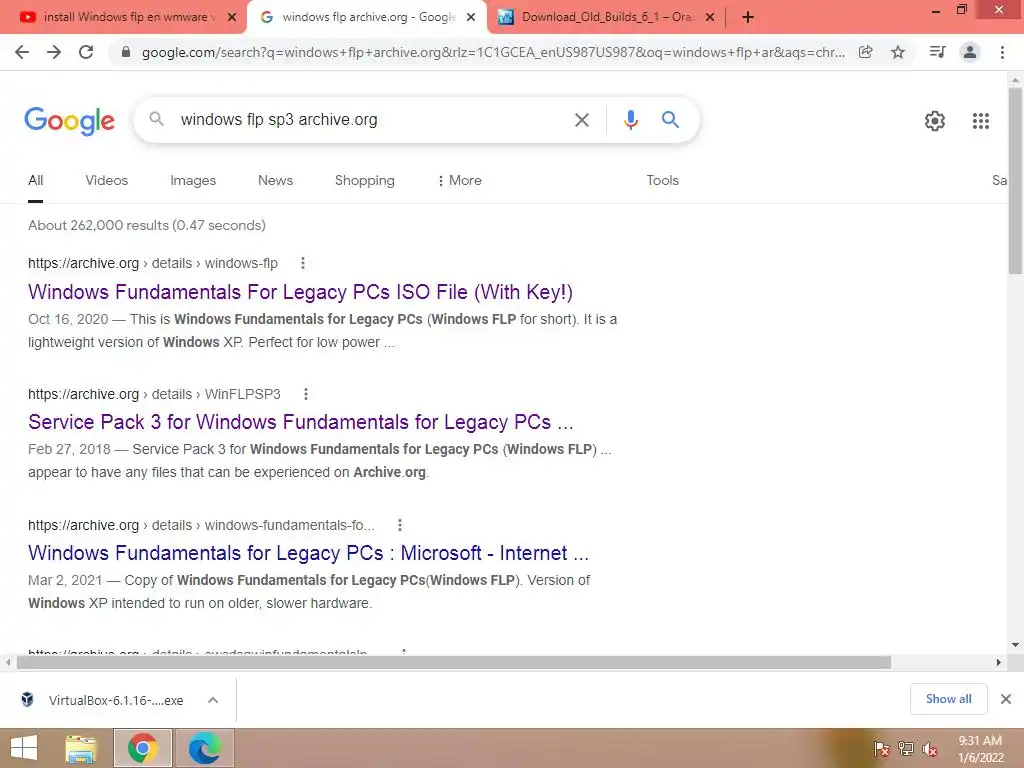Click the Google logo
Viewport: 1024px width, 768px height.
coord(69,121)
